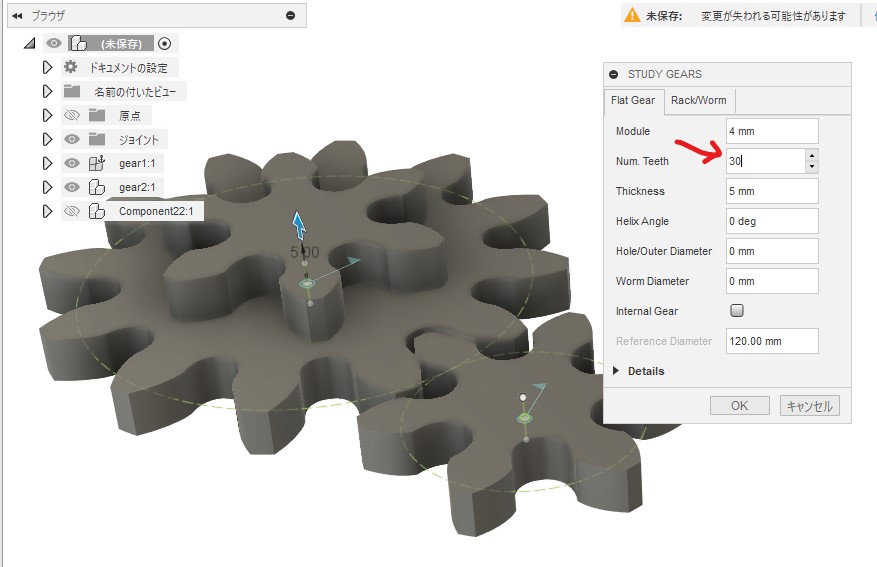The height and width of the screenshot is (567, 877).
Task: Click the browser panel minus options icon
Action: [290, 15]
